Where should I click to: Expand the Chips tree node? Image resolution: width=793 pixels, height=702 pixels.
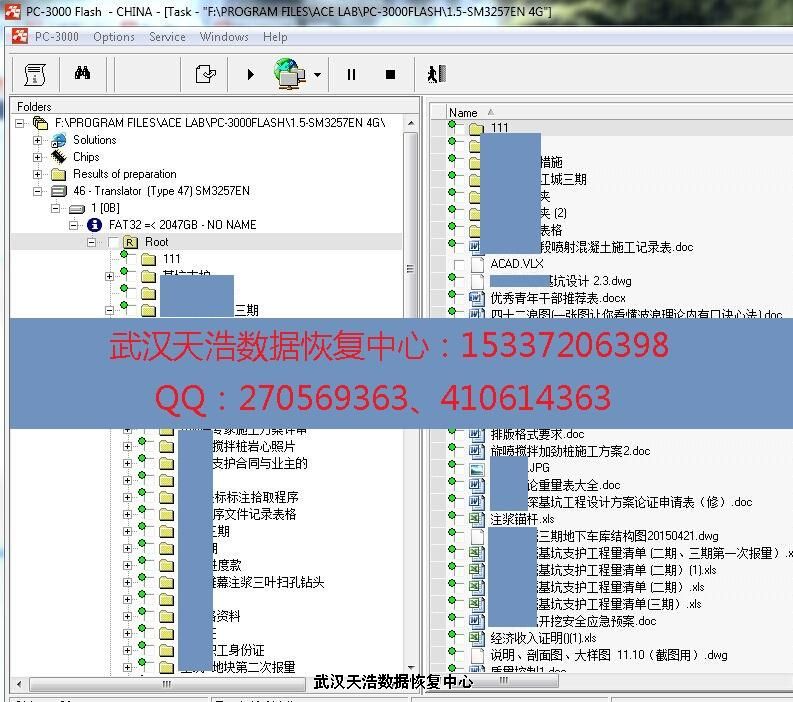38,157
